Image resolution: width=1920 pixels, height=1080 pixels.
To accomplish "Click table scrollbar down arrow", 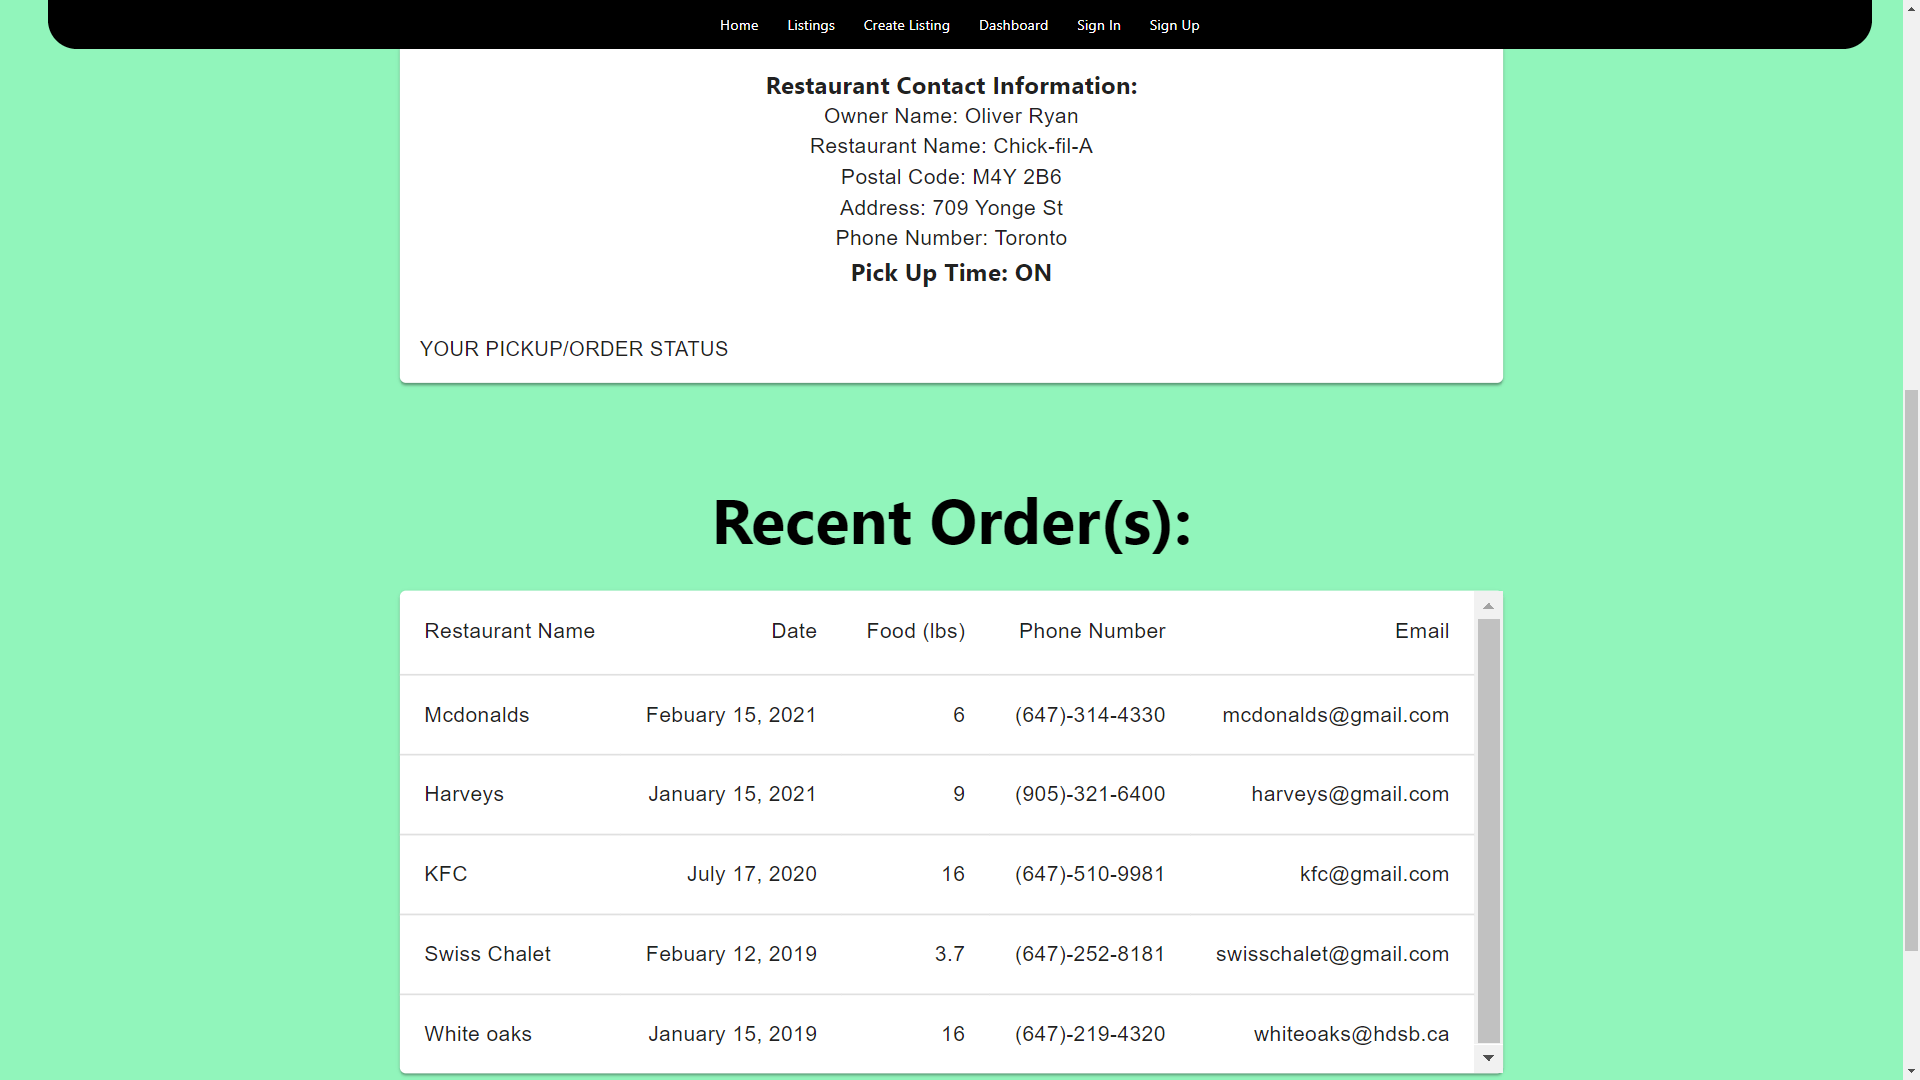I will (1488, 1058).
